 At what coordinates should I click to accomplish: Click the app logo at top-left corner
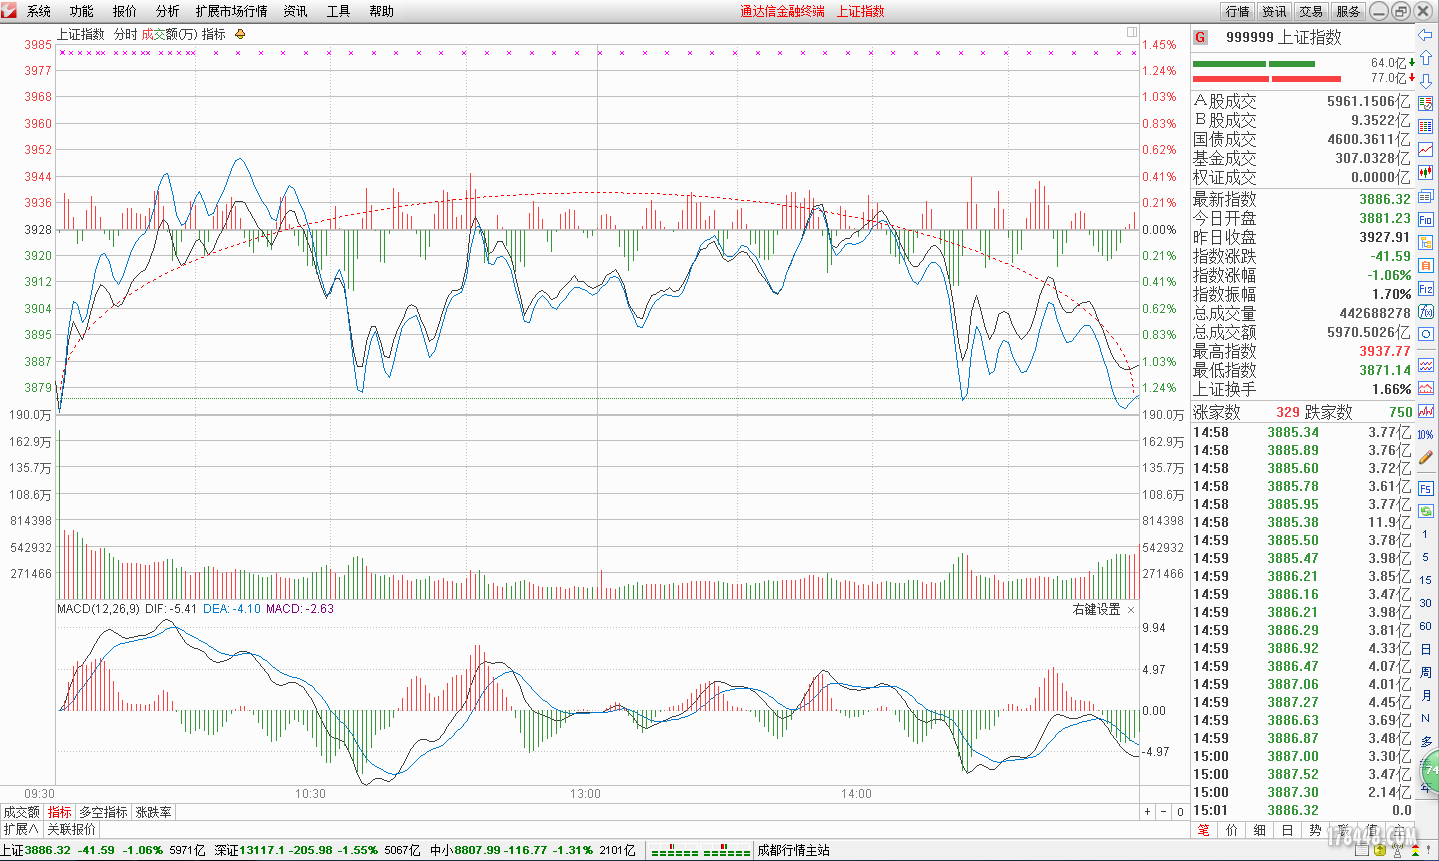(10, 11)
